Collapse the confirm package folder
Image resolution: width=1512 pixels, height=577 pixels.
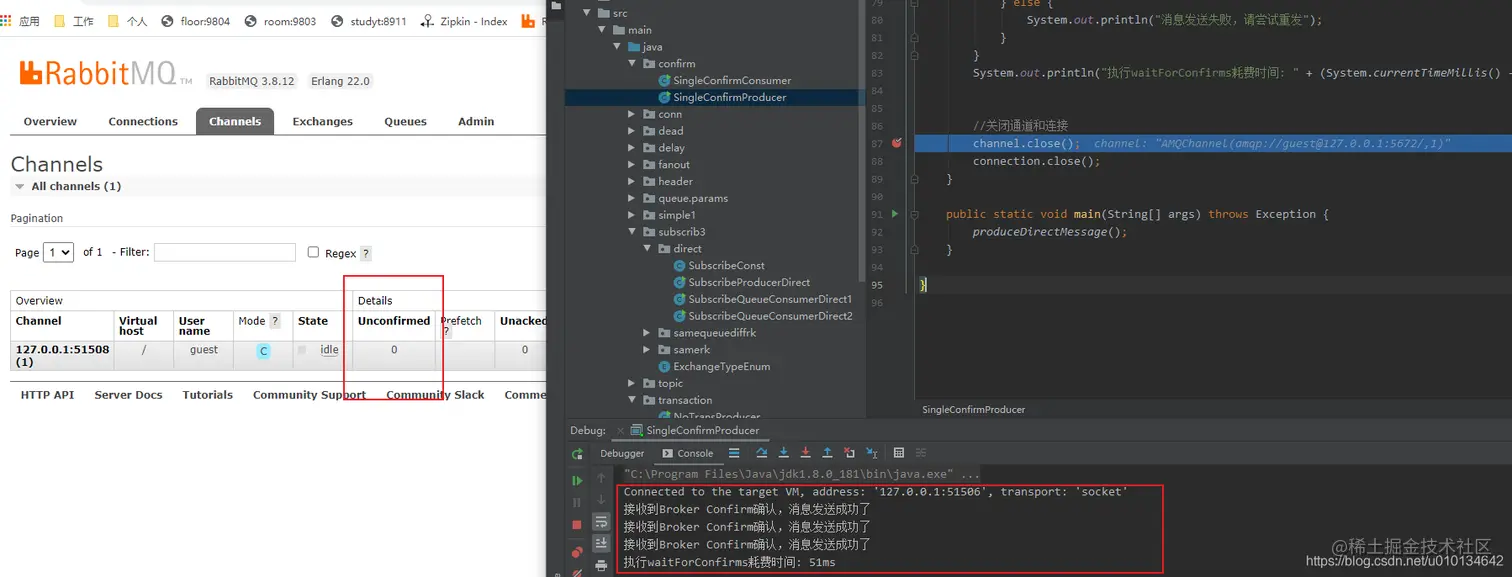point(632,63)
